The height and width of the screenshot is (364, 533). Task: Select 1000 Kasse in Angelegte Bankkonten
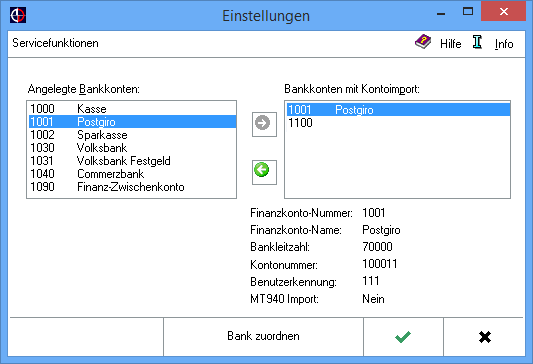132,109
